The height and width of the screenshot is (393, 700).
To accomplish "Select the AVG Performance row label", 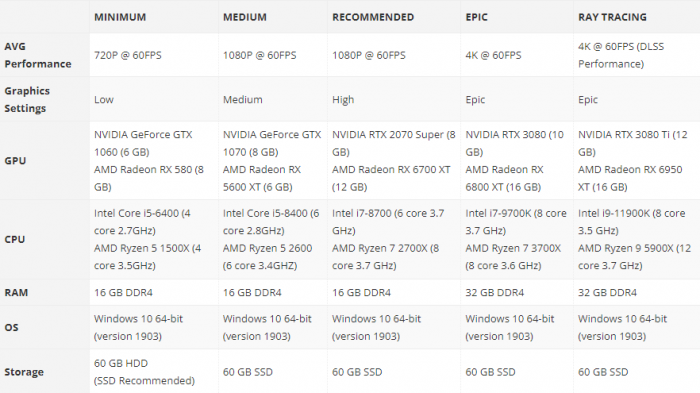I will [x=38, y=55].
